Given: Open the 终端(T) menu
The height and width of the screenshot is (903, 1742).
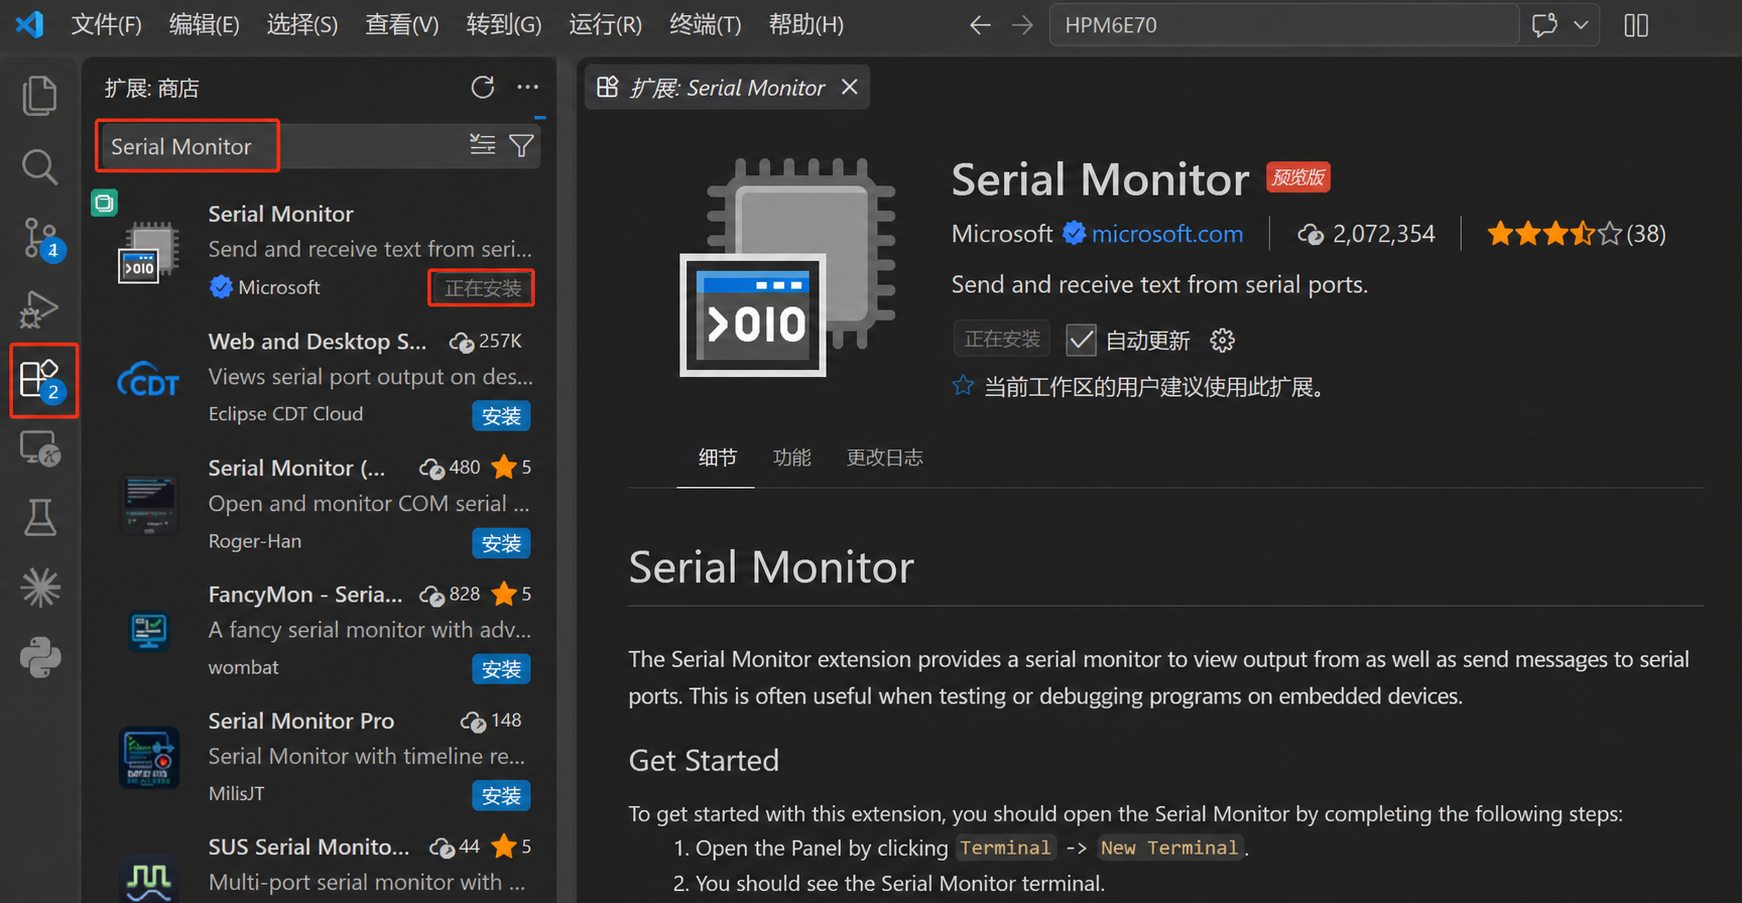Looking at the screenshot, I should click(705, 25).
